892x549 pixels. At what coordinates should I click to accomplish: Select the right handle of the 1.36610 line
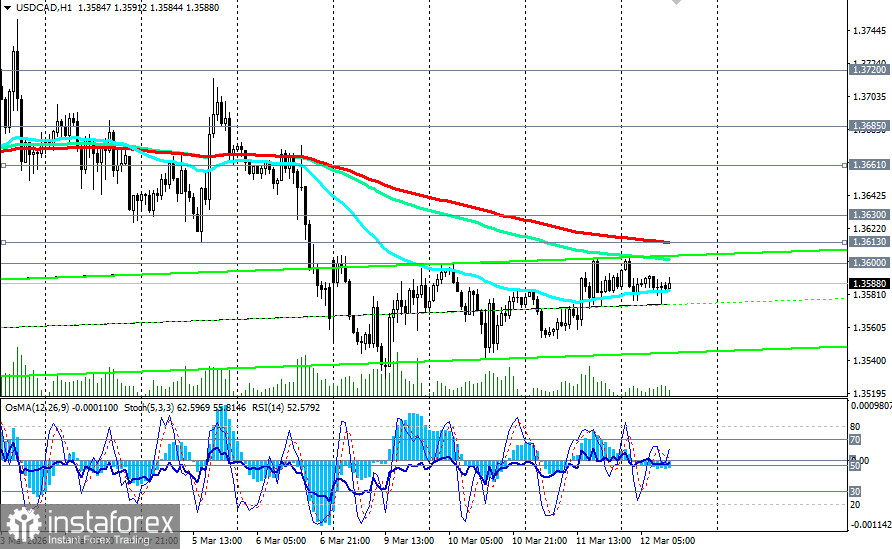tap(844, 165)
